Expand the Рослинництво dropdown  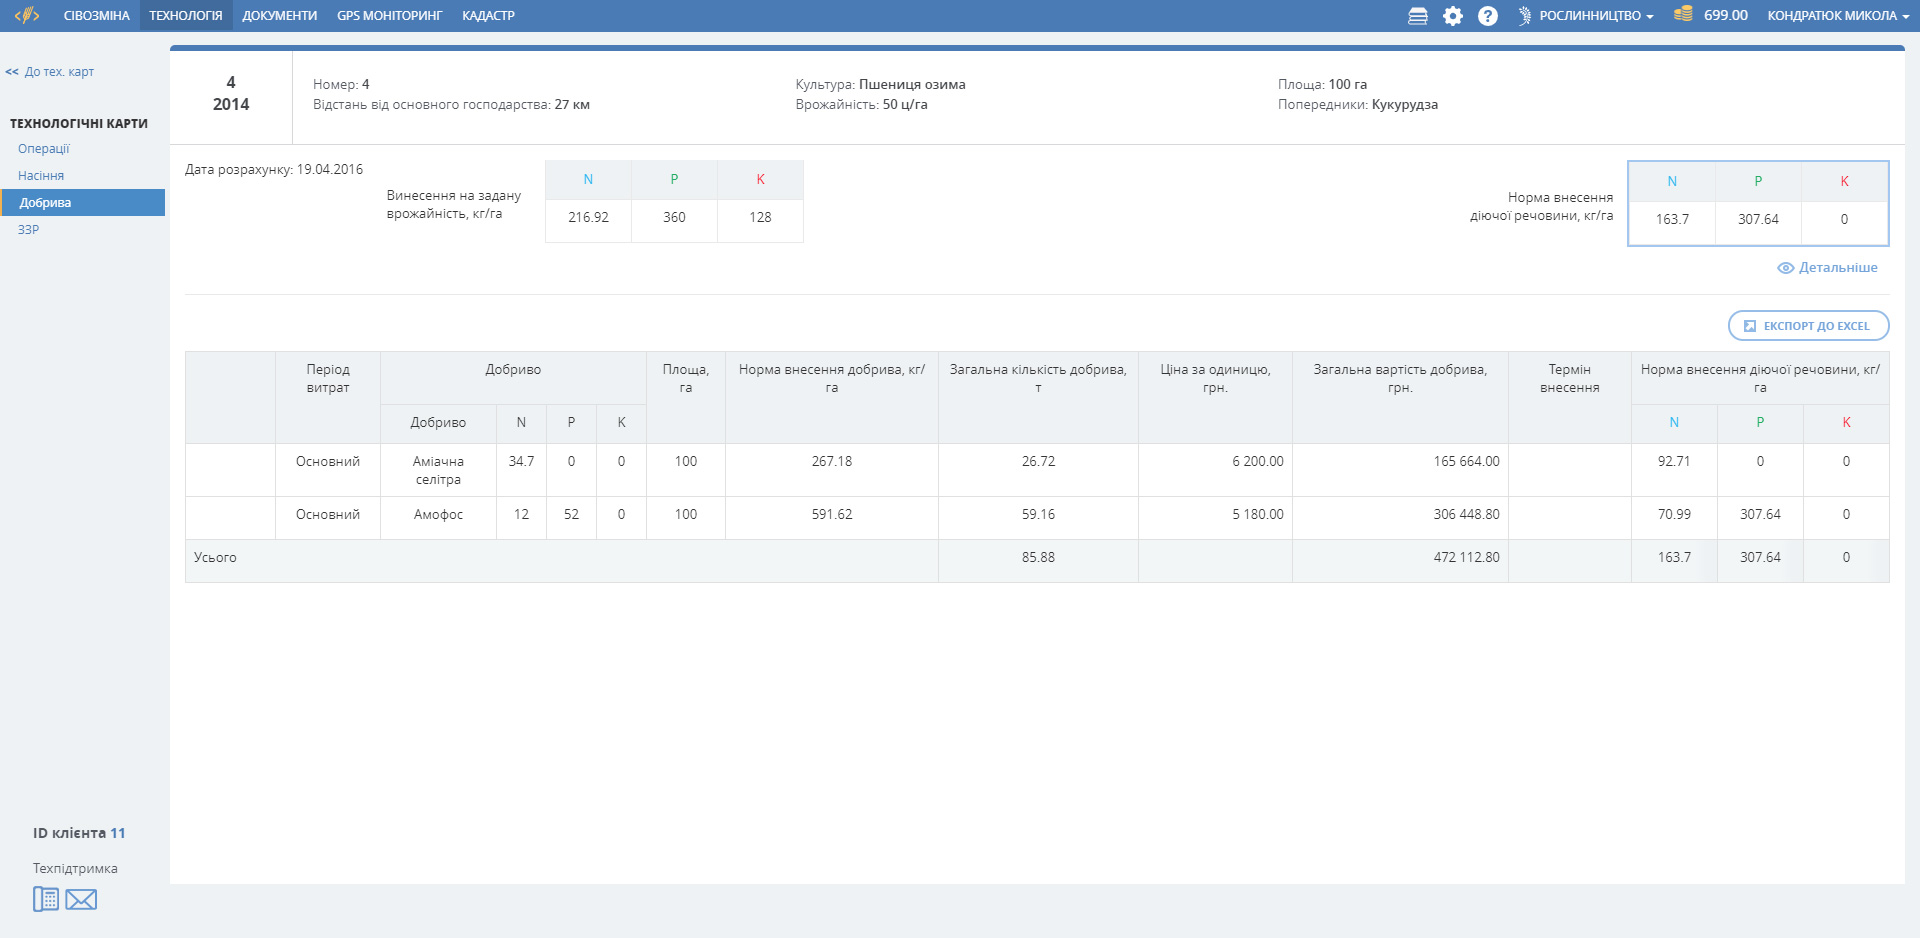1595,16
